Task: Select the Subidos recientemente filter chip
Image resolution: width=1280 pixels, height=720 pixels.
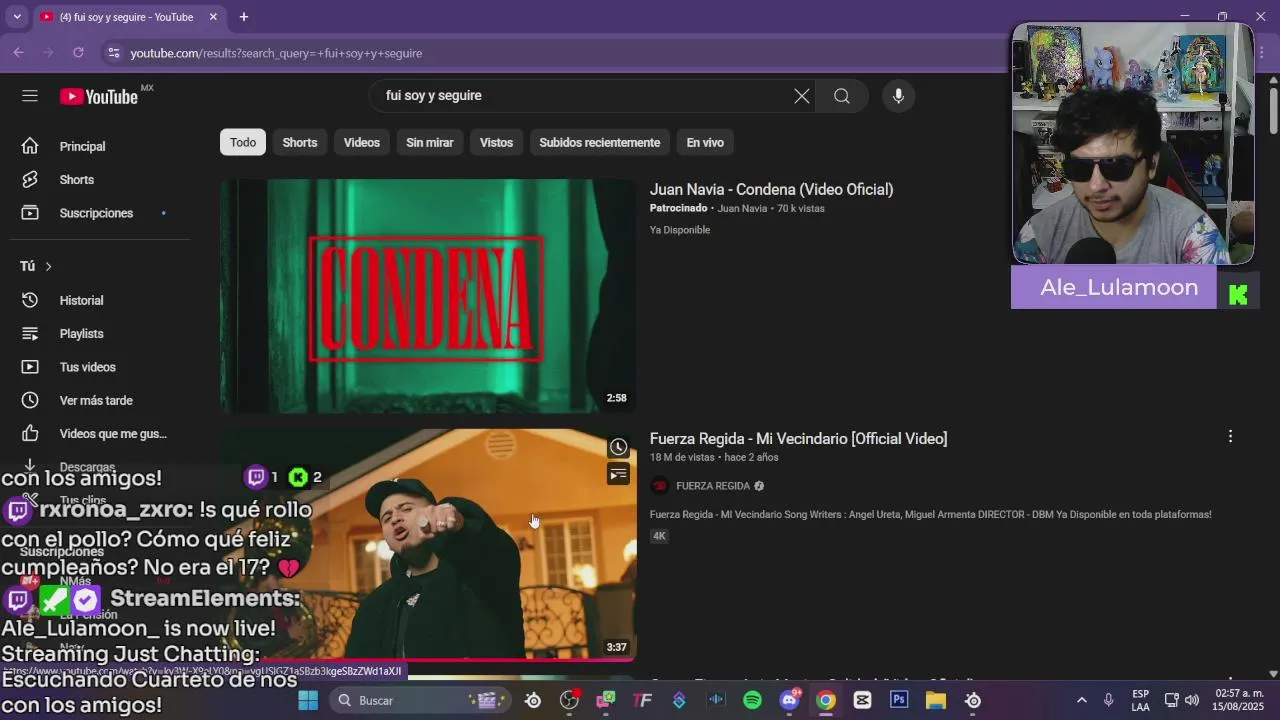Action: click(600, 142)
